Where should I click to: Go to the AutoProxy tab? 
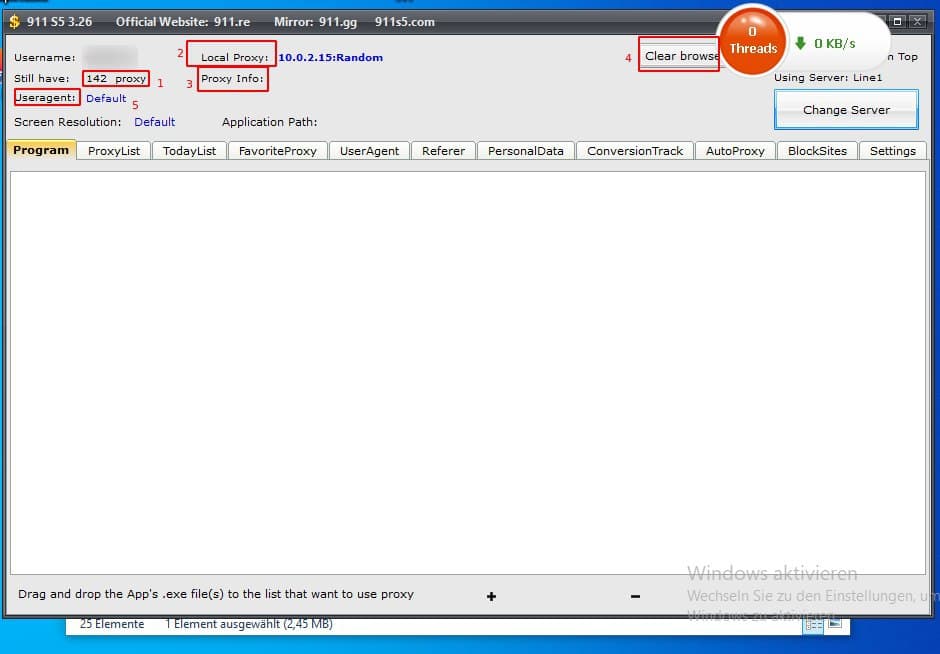[x=735, y=151]
